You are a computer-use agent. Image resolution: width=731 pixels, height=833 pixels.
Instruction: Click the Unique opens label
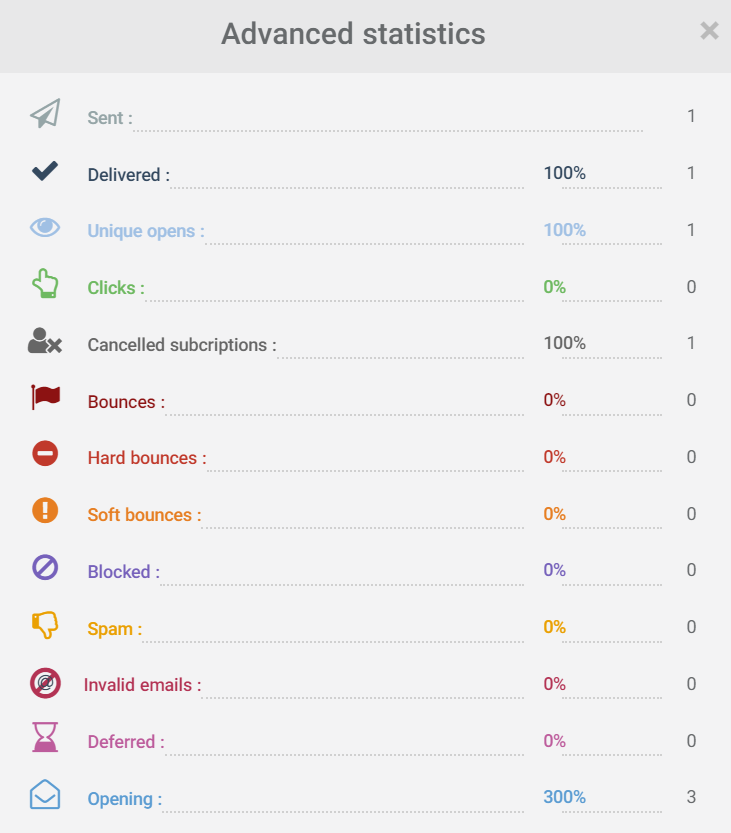145,231
